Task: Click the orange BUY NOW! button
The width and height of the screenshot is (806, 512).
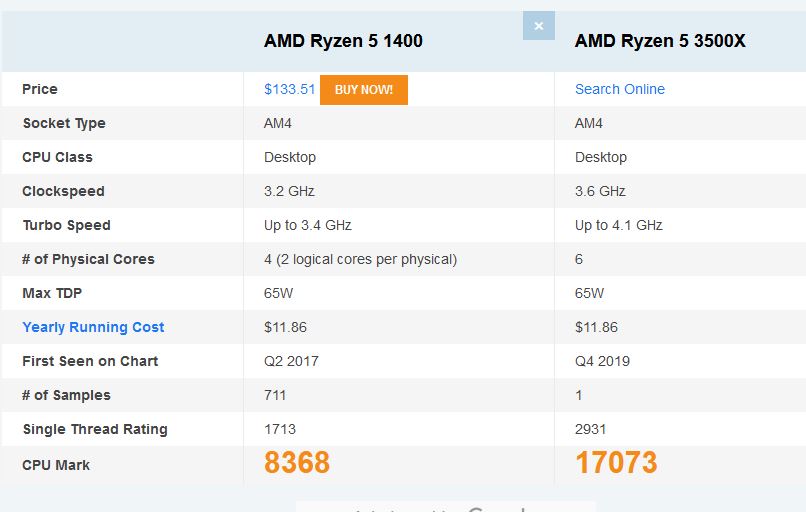Action: tap(364, 90)
